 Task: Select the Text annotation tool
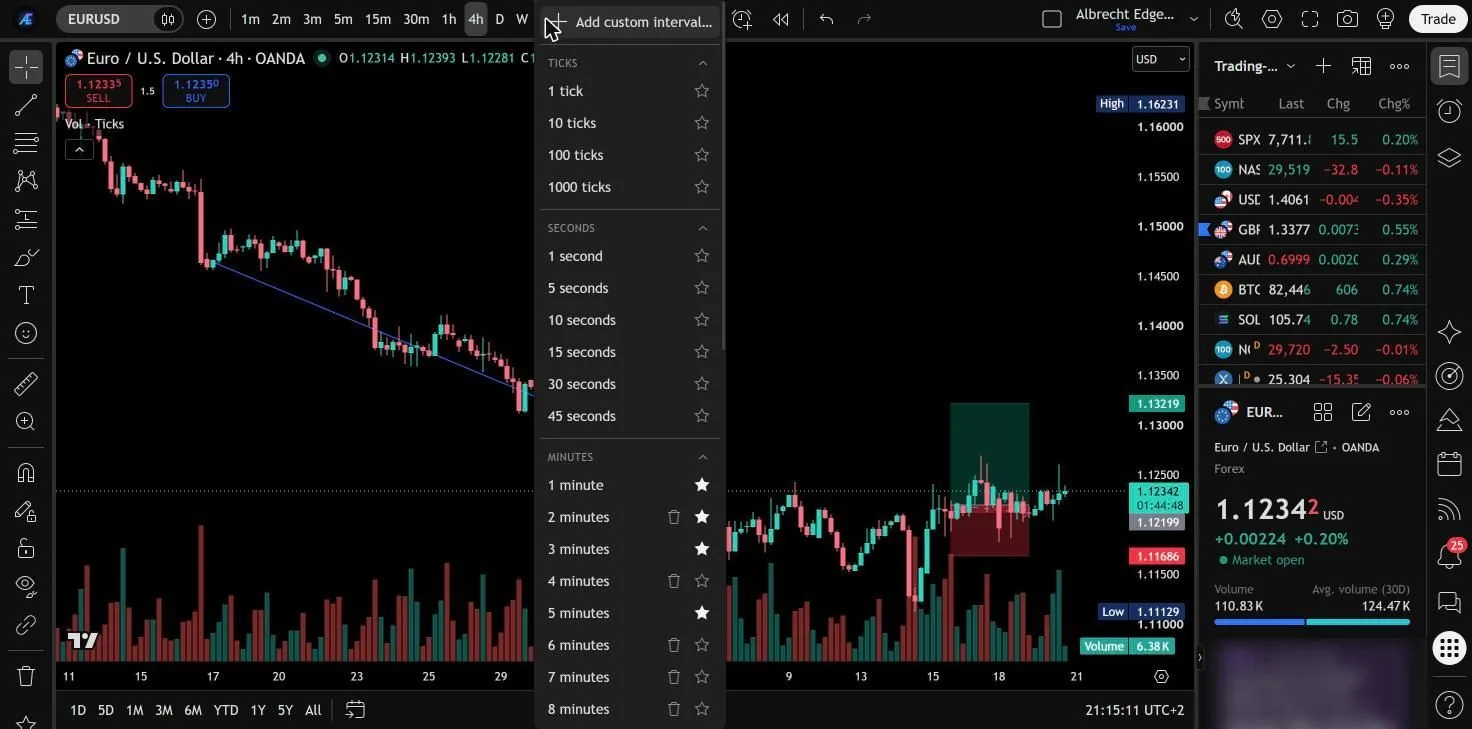pos(26,295)
